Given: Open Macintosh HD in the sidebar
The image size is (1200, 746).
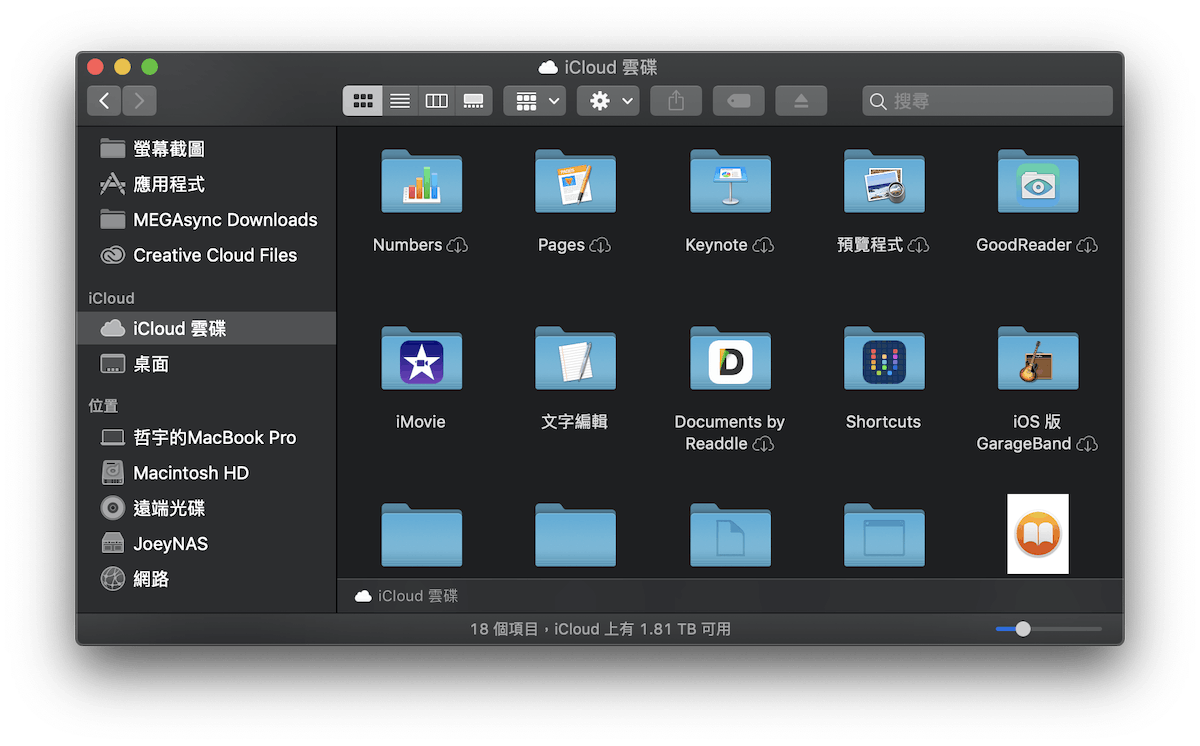Looking at the screenshot, I should (x=206, y=473).
